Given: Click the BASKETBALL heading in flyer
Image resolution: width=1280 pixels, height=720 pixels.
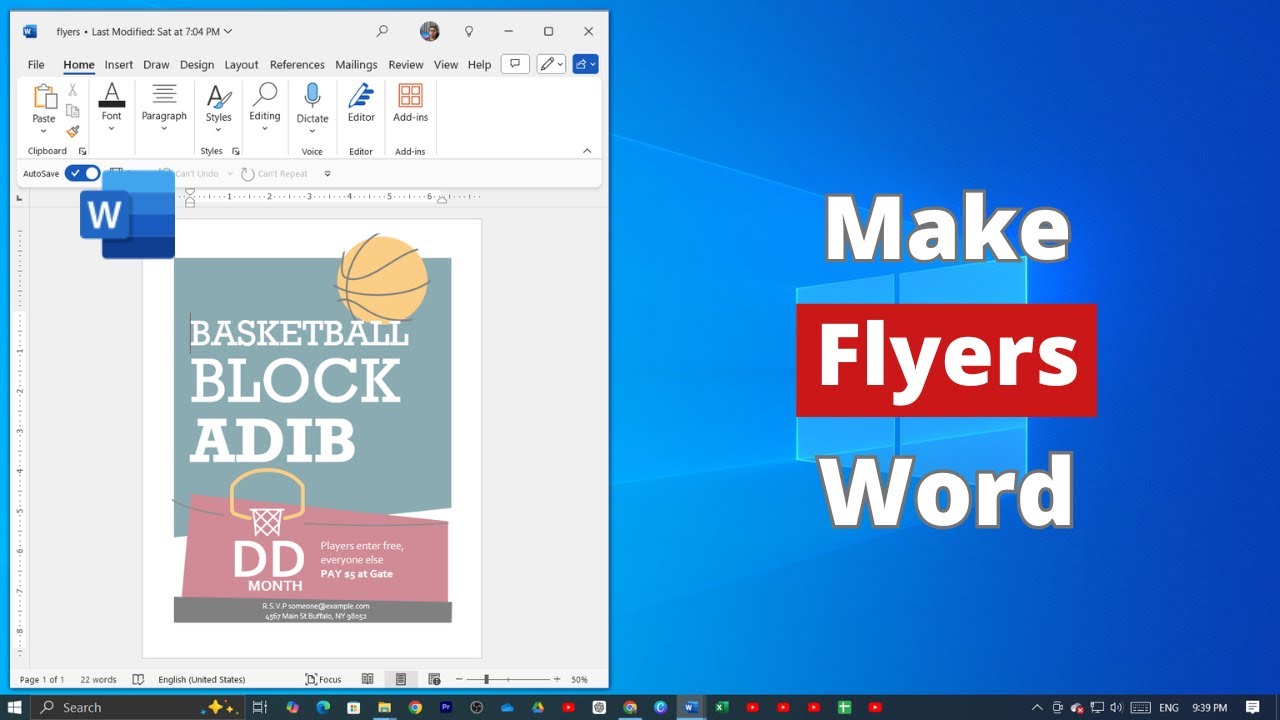Looking at the screenshot, I should pos(299,333).
